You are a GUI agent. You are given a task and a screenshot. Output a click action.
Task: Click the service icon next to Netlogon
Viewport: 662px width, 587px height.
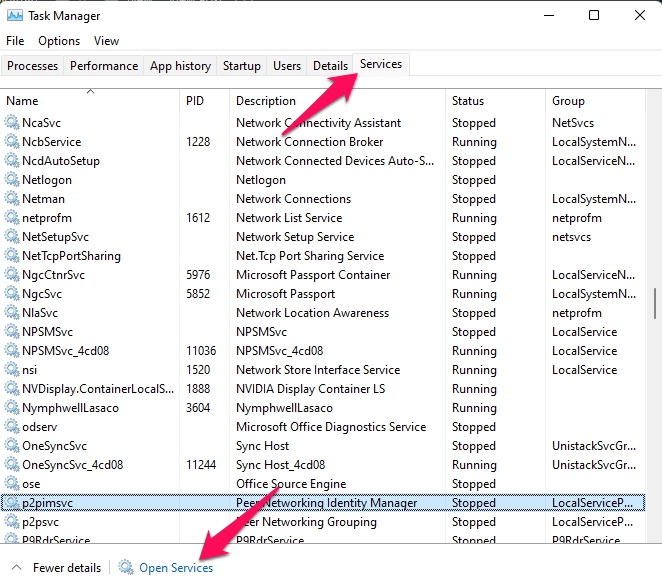click(x=12, y=180)
